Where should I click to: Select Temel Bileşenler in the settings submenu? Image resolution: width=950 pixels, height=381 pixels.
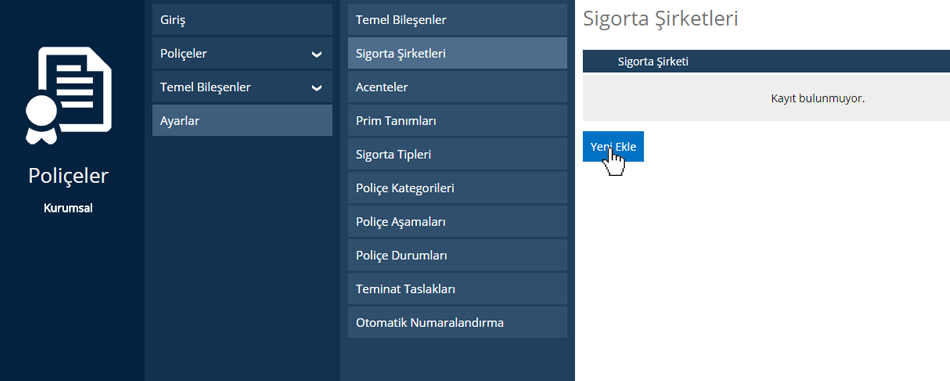point(457,19)
